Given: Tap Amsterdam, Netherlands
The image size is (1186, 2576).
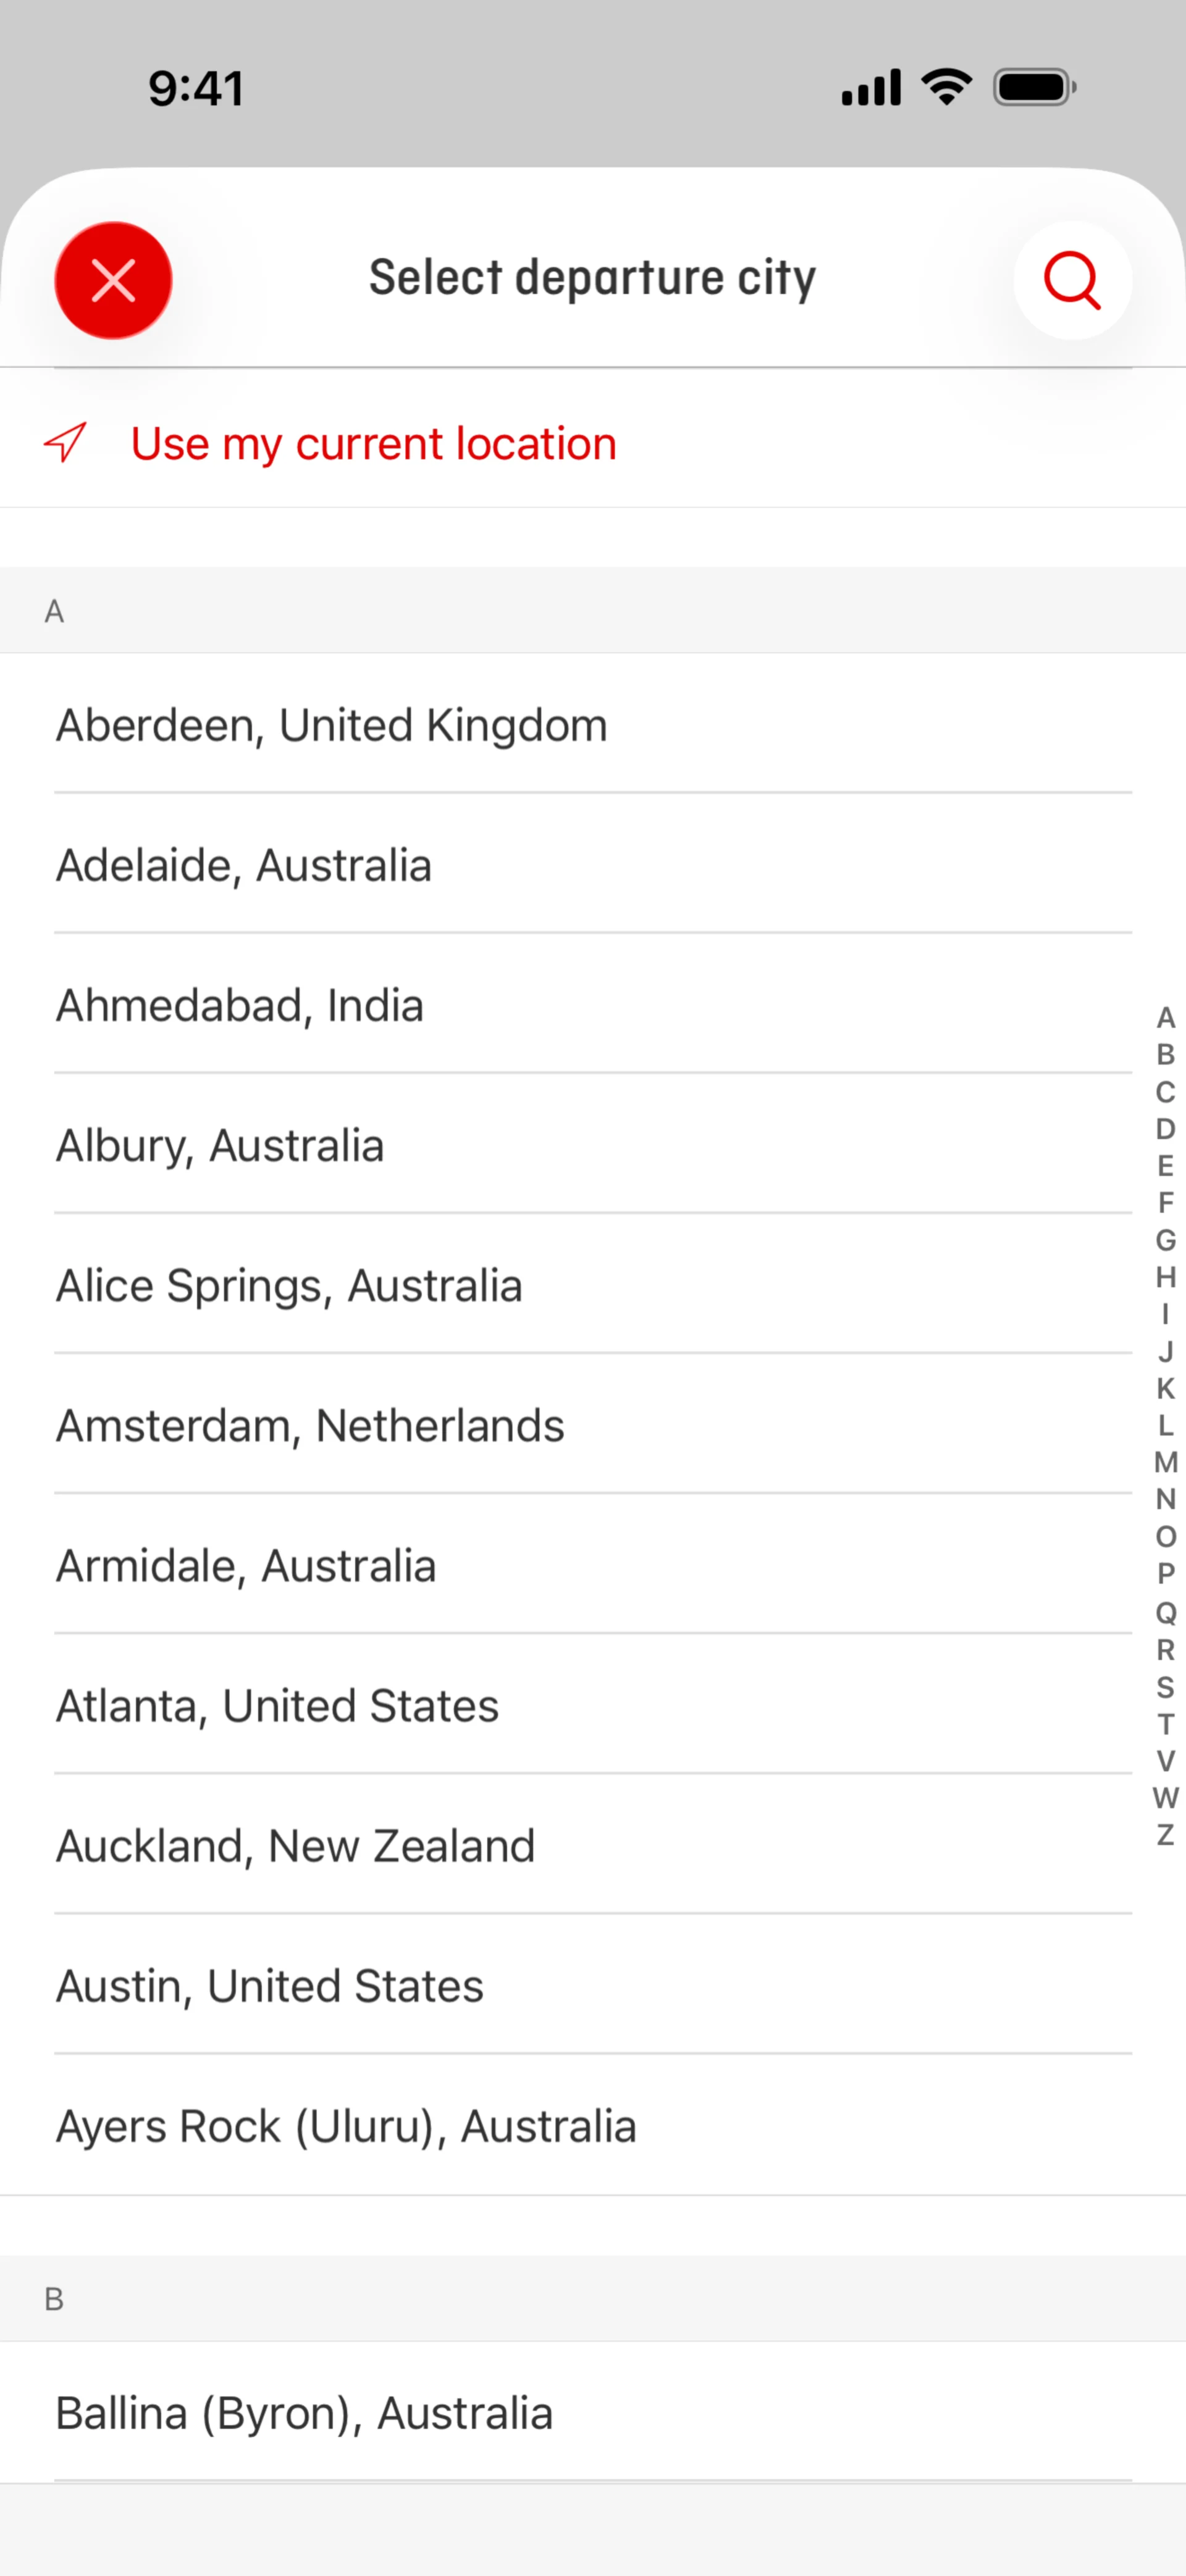Looking at the screenshot, I should (310, 1425).
